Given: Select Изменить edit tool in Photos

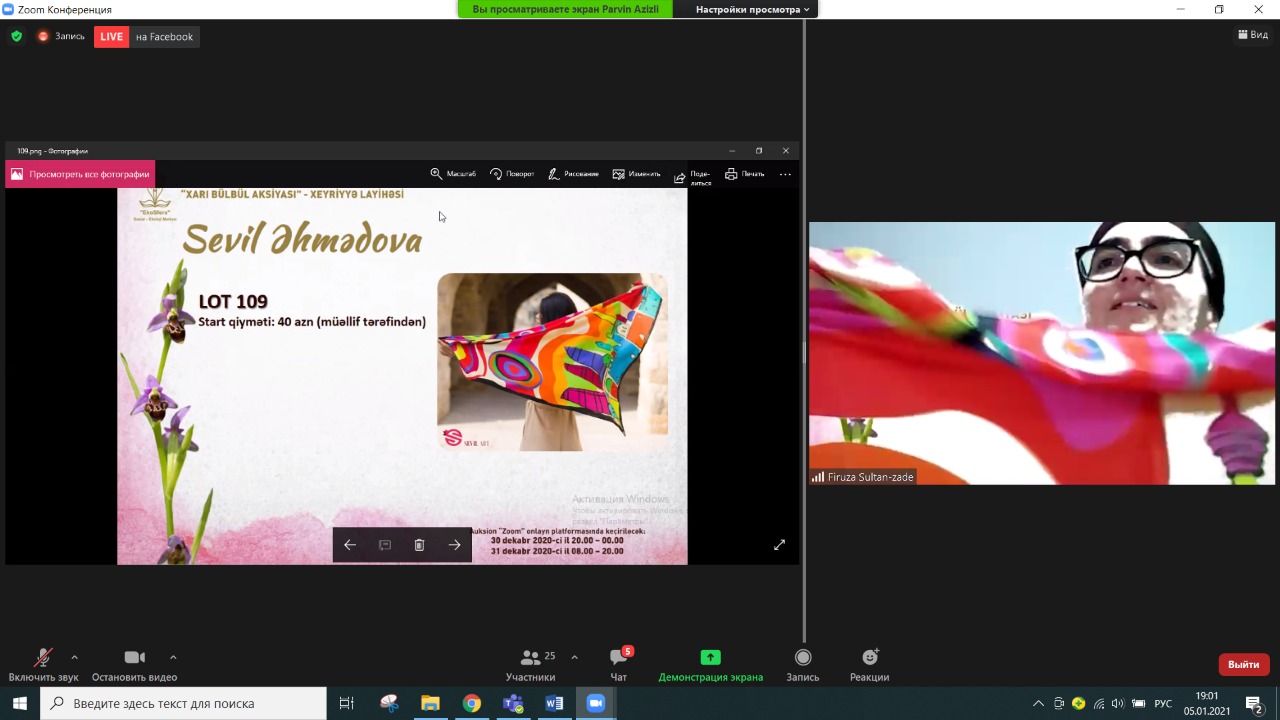Looking at the screenshot, I should [637, 174].
